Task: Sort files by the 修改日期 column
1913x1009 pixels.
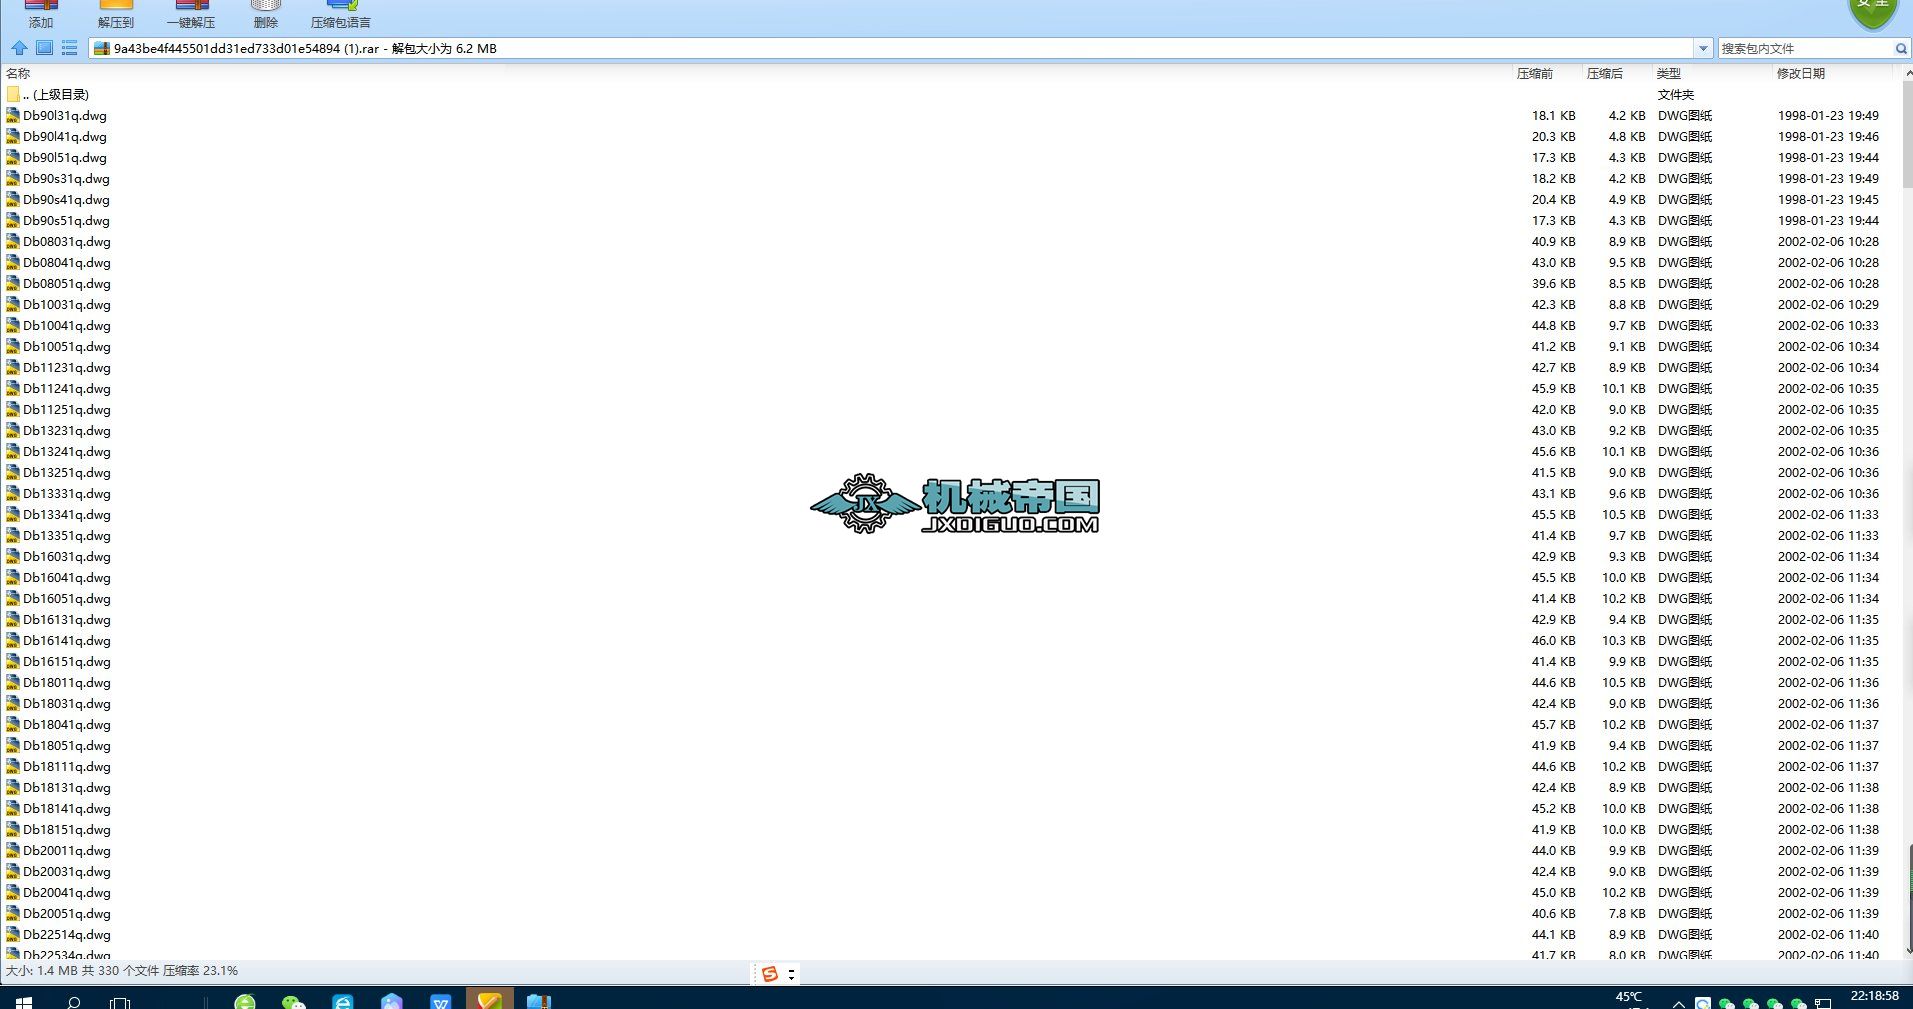Action: click(x=1800, y=72)
